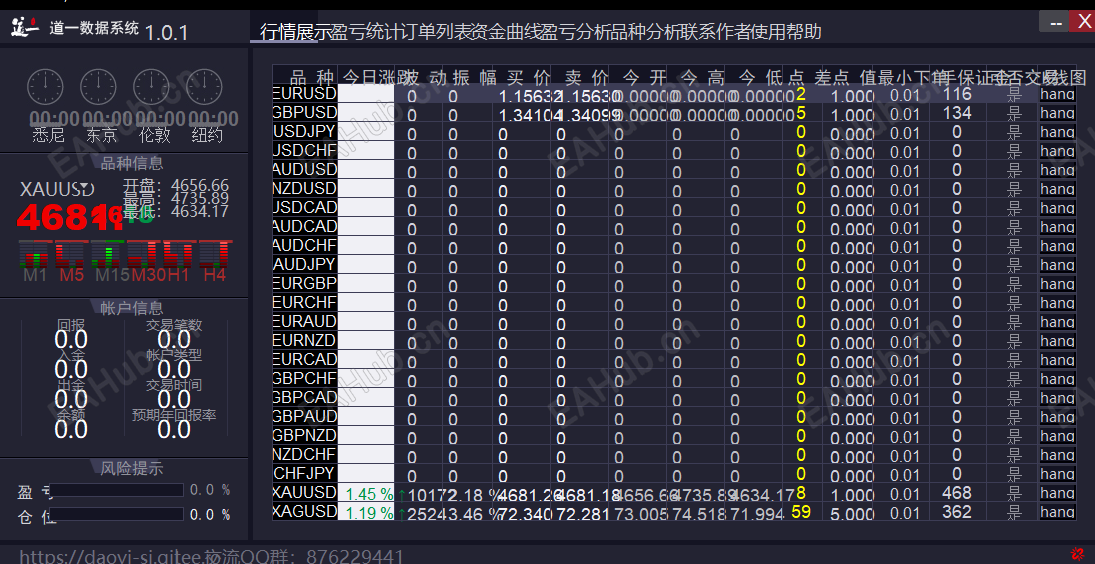
Task: Click the 品种 column header
Action: tap(305, 76)
